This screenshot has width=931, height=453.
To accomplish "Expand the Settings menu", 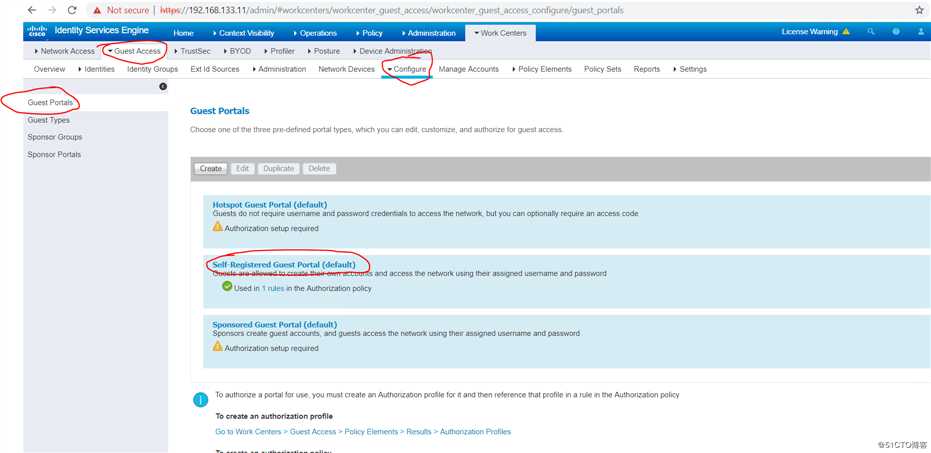I will (x=689, y=69).
